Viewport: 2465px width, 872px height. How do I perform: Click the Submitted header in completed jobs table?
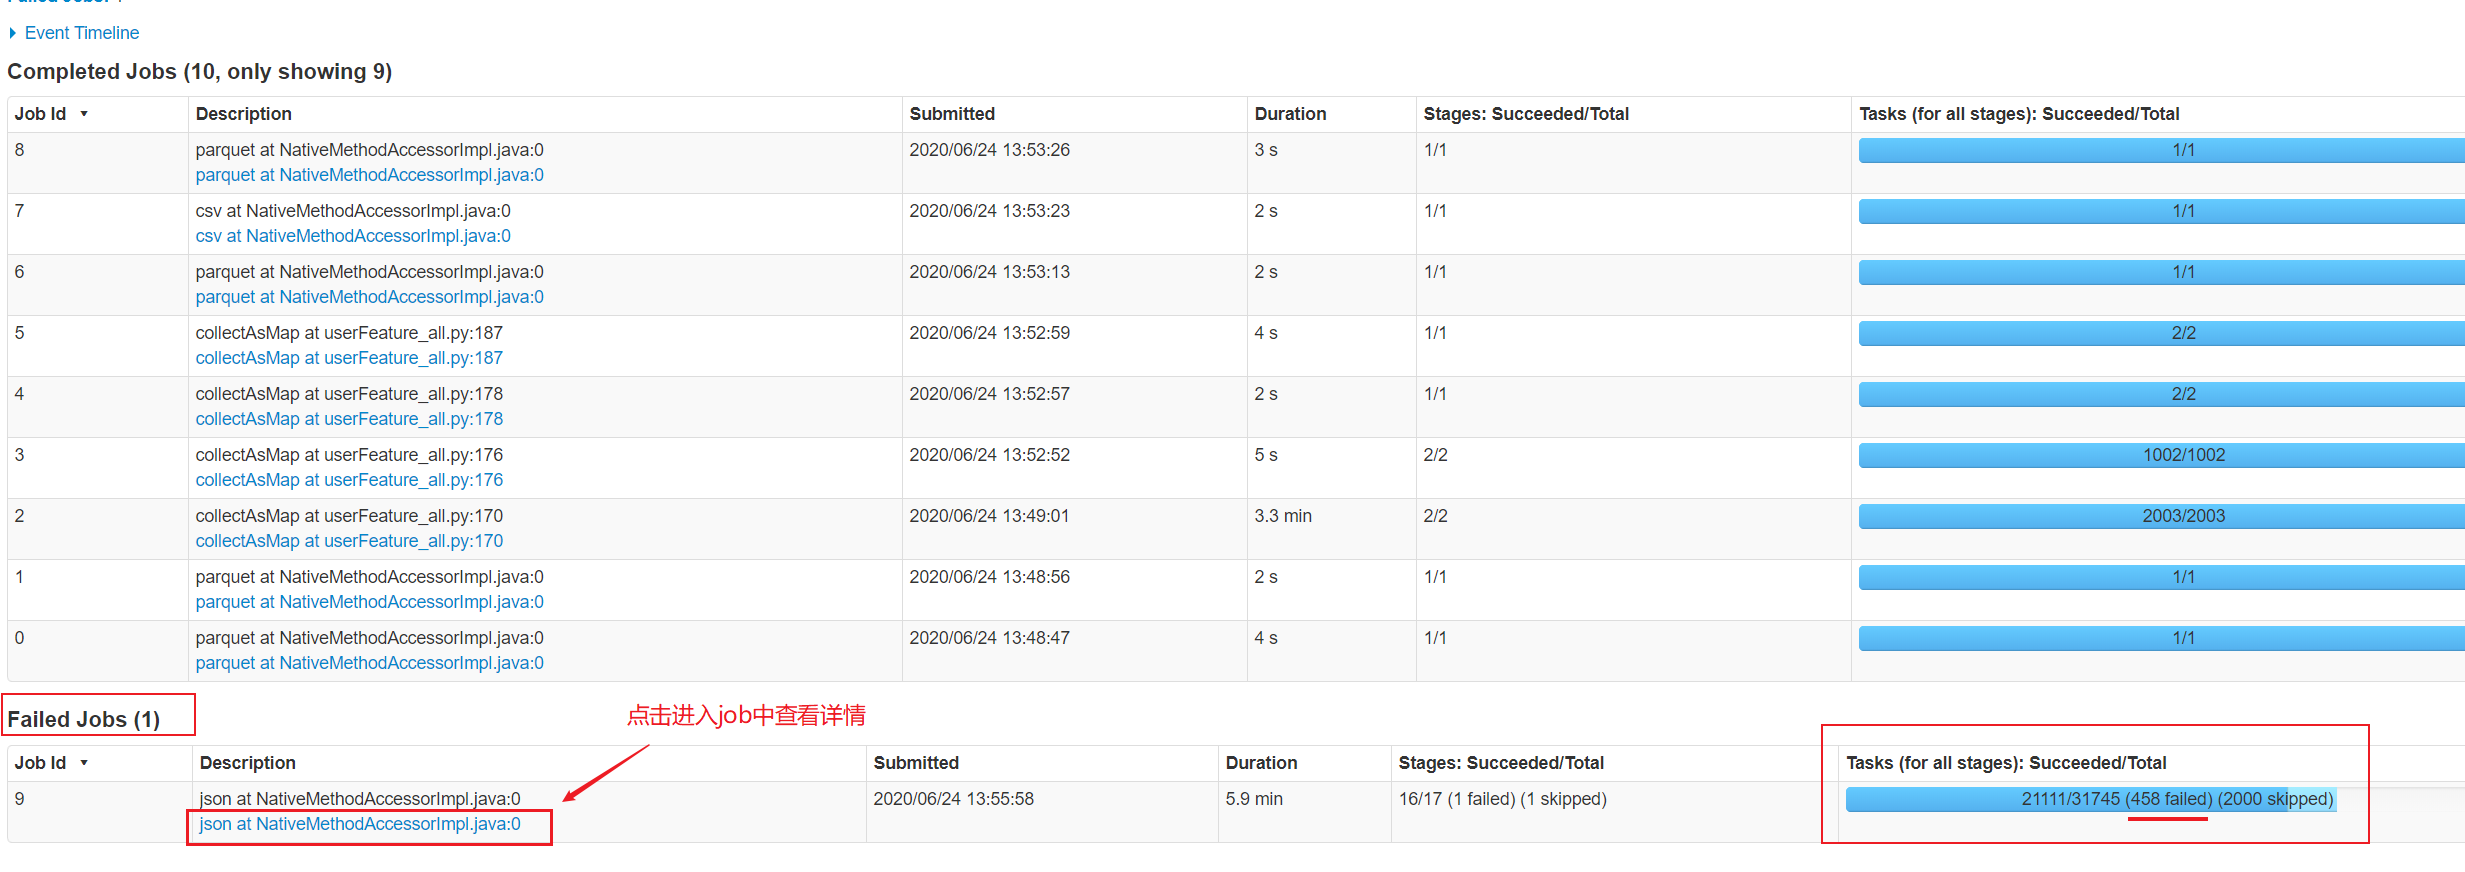(x=952, y=114)
